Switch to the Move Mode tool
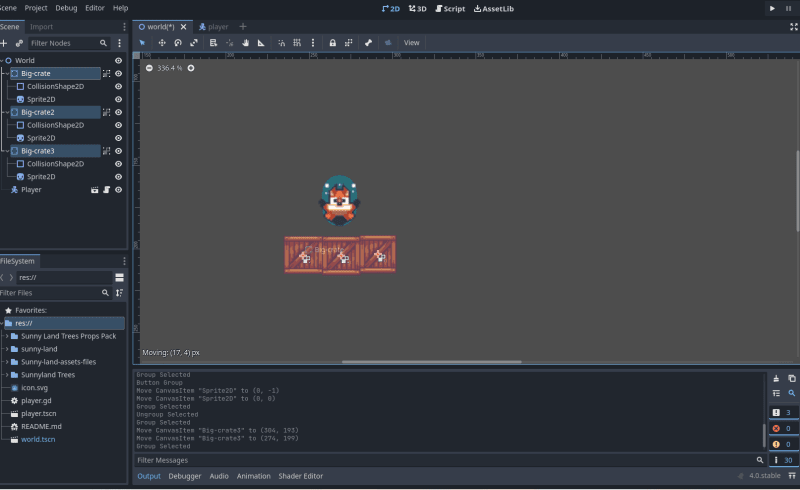This screenshot has width=800, height=490. click(x=162, y=43)
